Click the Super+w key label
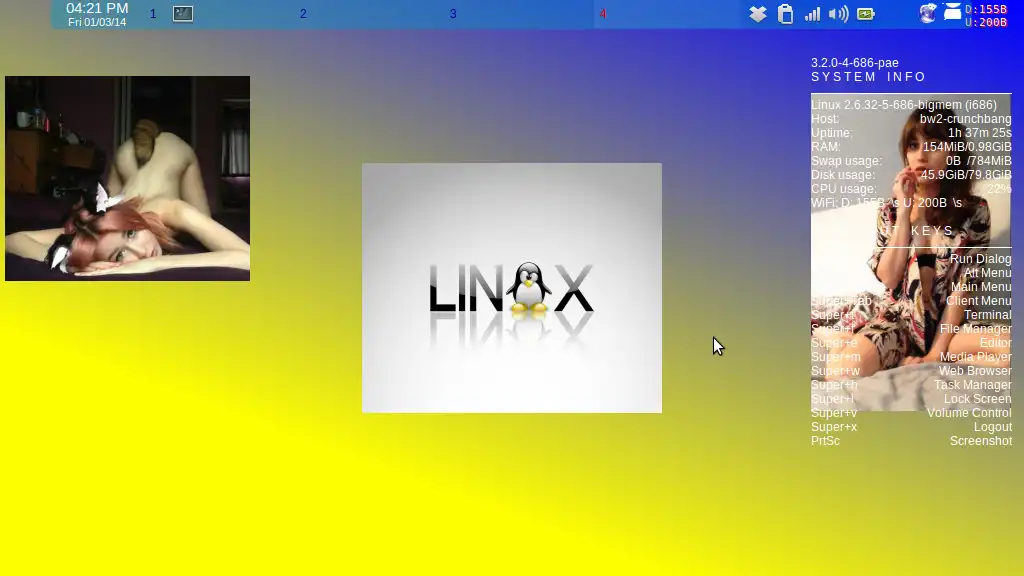1024x576 pixels. coord(835,371)
